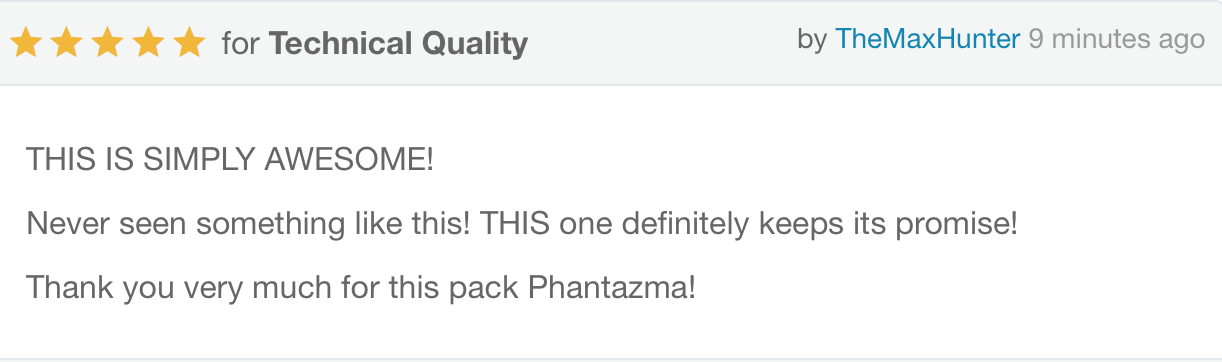Click the first gold rating star
The width and height of the screenshot is (1222, 362).
pos(26,43)
